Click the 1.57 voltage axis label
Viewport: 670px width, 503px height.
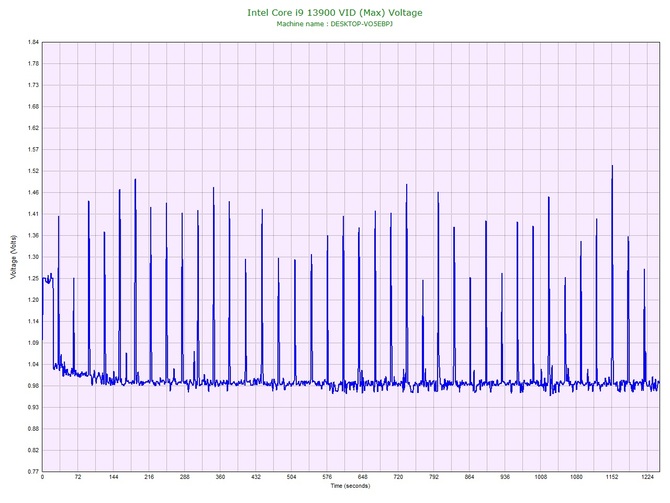[x=33, y=150]
